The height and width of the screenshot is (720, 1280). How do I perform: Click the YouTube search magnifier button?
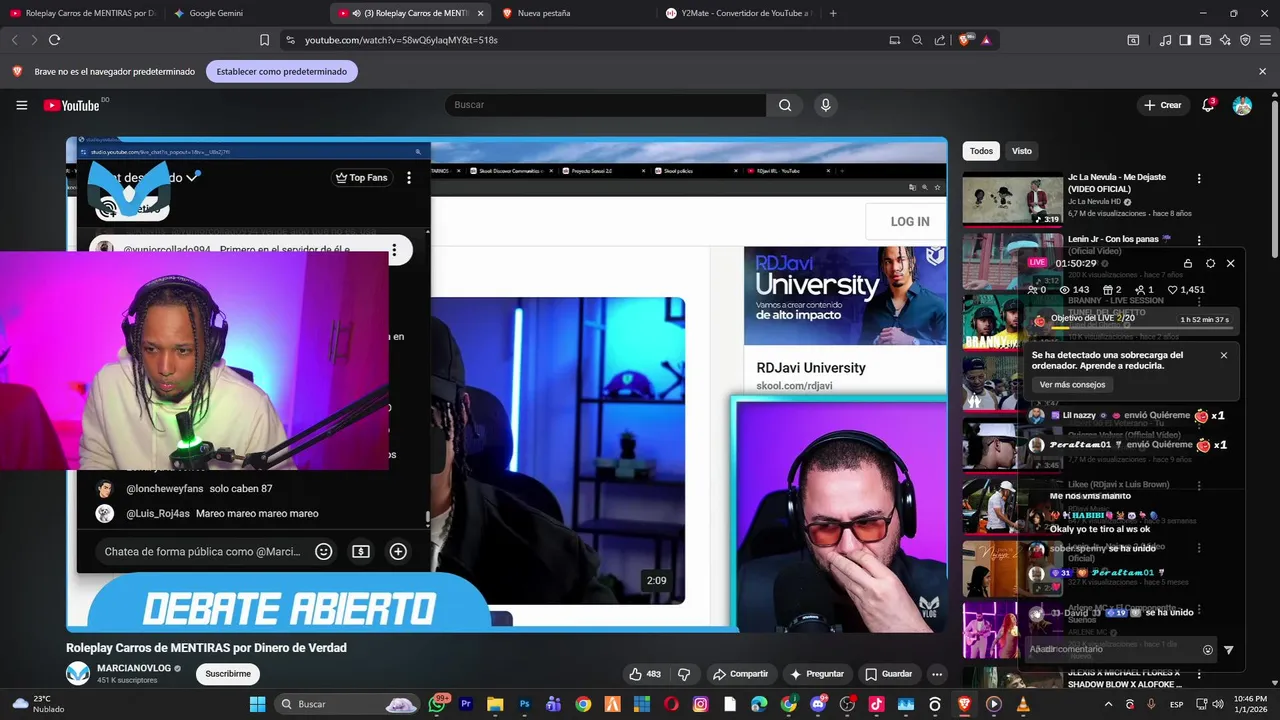tap(785, 105)
